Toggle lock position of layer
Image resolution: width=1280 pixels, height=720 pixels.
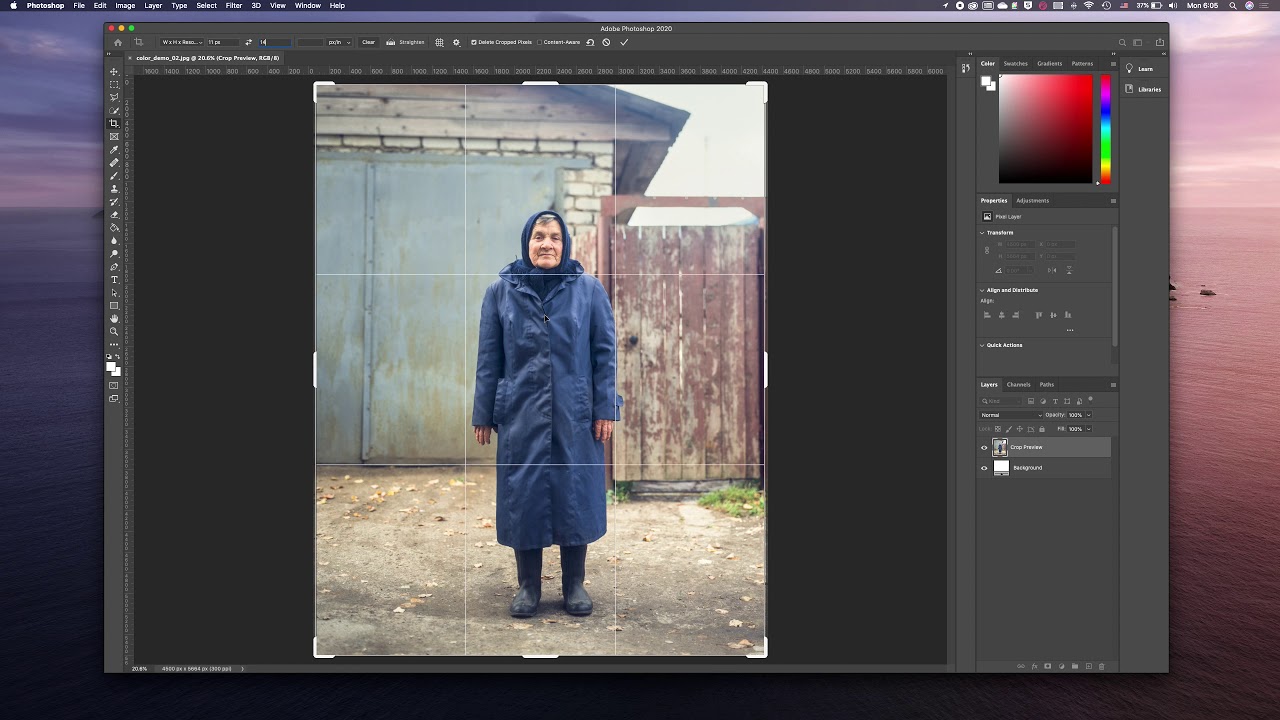pos(1020,429)
